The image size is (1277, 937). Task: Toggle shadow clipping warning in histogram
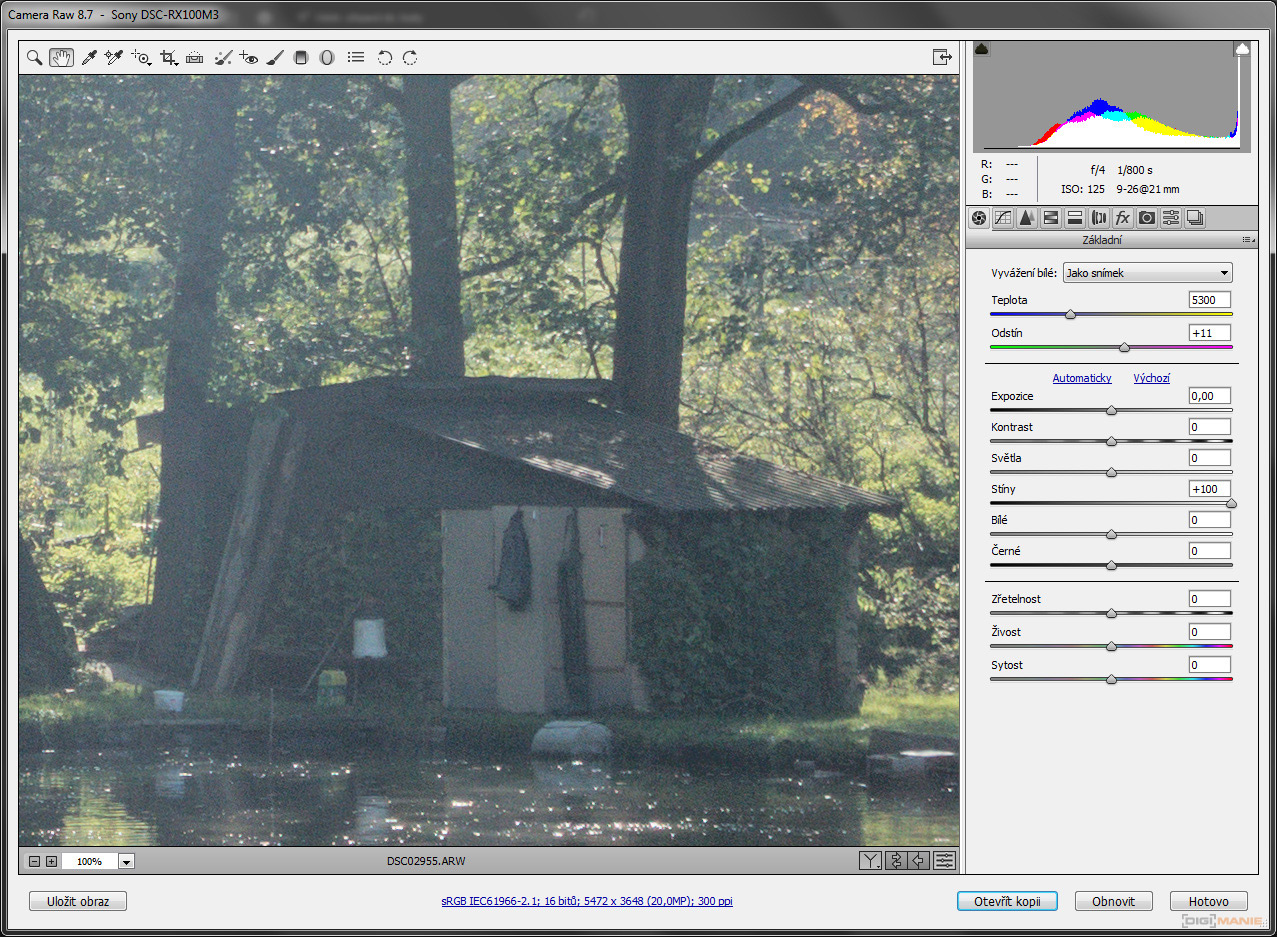click(x=982, y=48)
